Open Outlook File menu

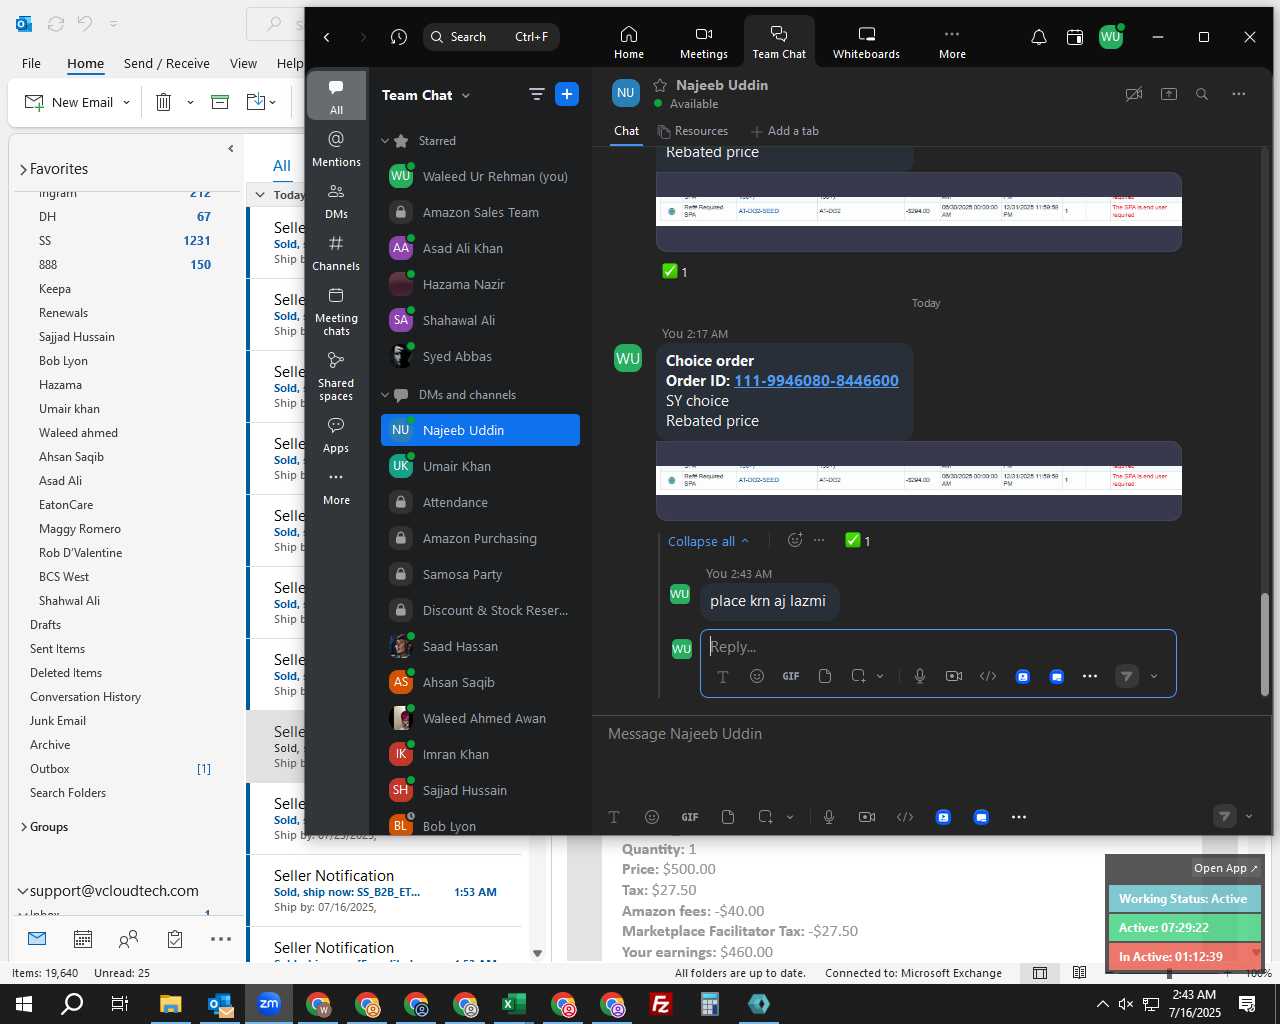point(31,63)
